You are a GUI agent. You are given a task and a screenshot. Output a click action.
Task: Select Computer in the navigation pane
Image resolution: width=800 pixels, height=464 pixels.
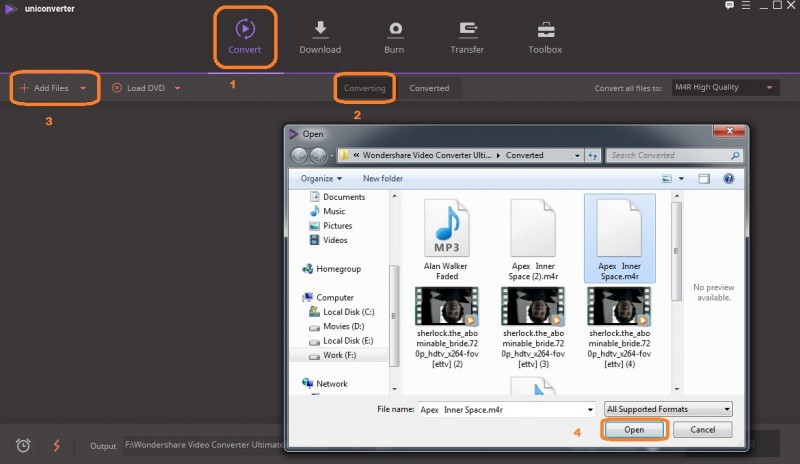pyautogui.click(x=328, y=297)
